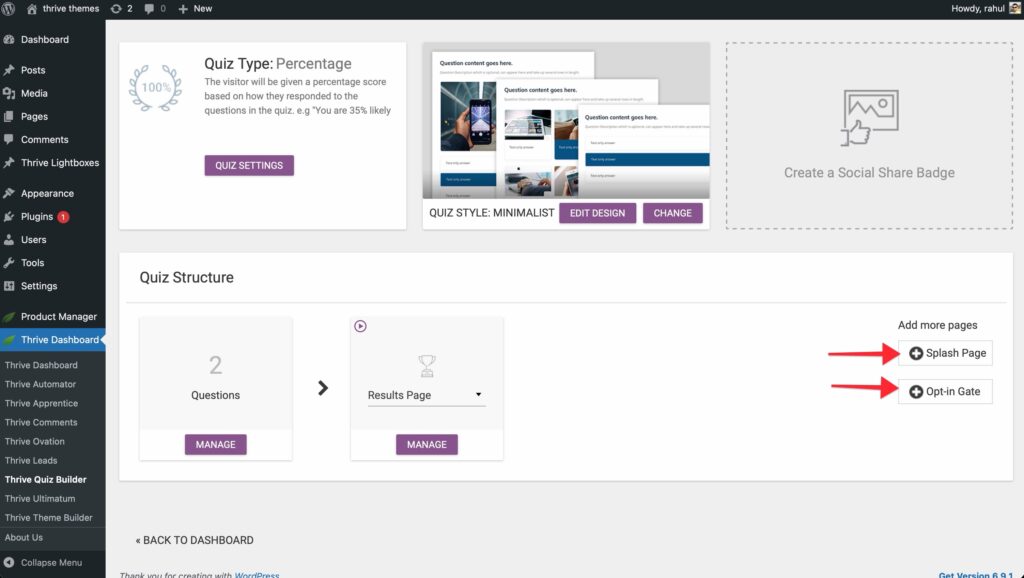Select Thrive Quiz Builder submenu item
The height and width of the screenshot is (578, 1024).
pos(45,480)
